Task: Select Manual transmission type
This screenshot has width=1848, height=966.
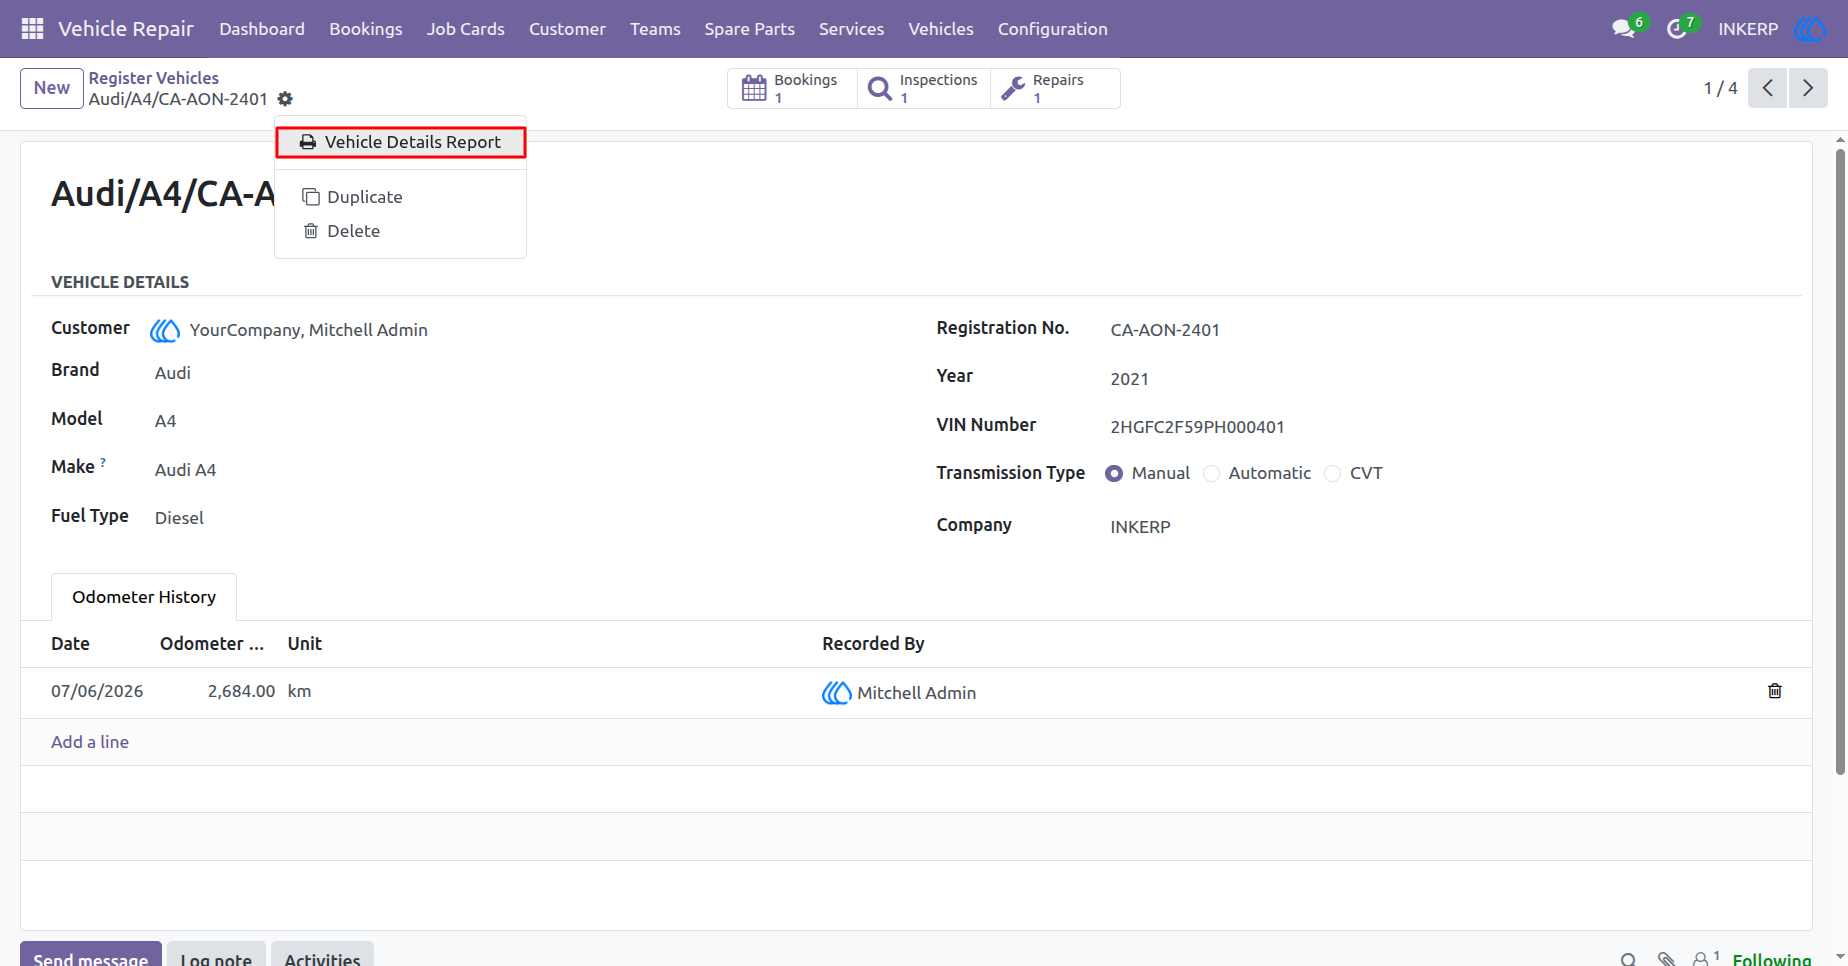Action: (x=1114, y=474)
